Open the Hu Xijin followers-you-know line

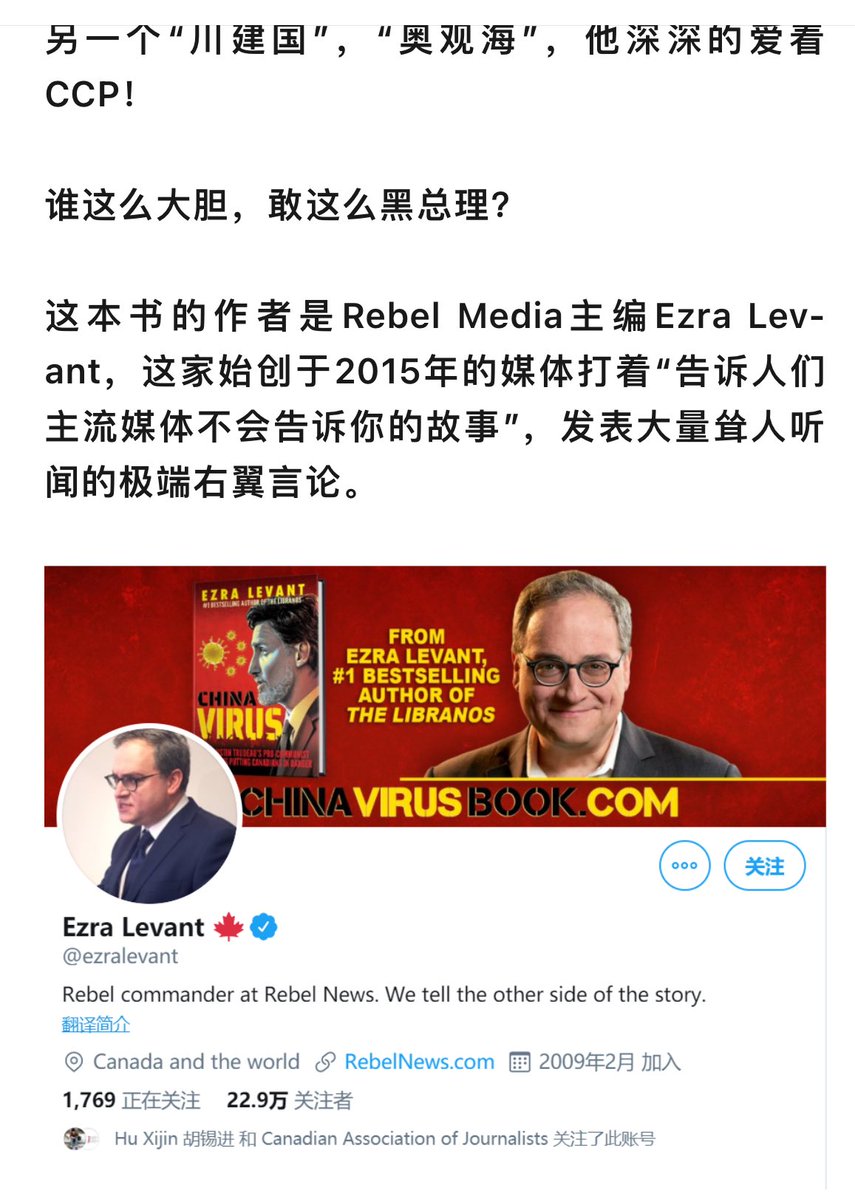coord(385,1139)
